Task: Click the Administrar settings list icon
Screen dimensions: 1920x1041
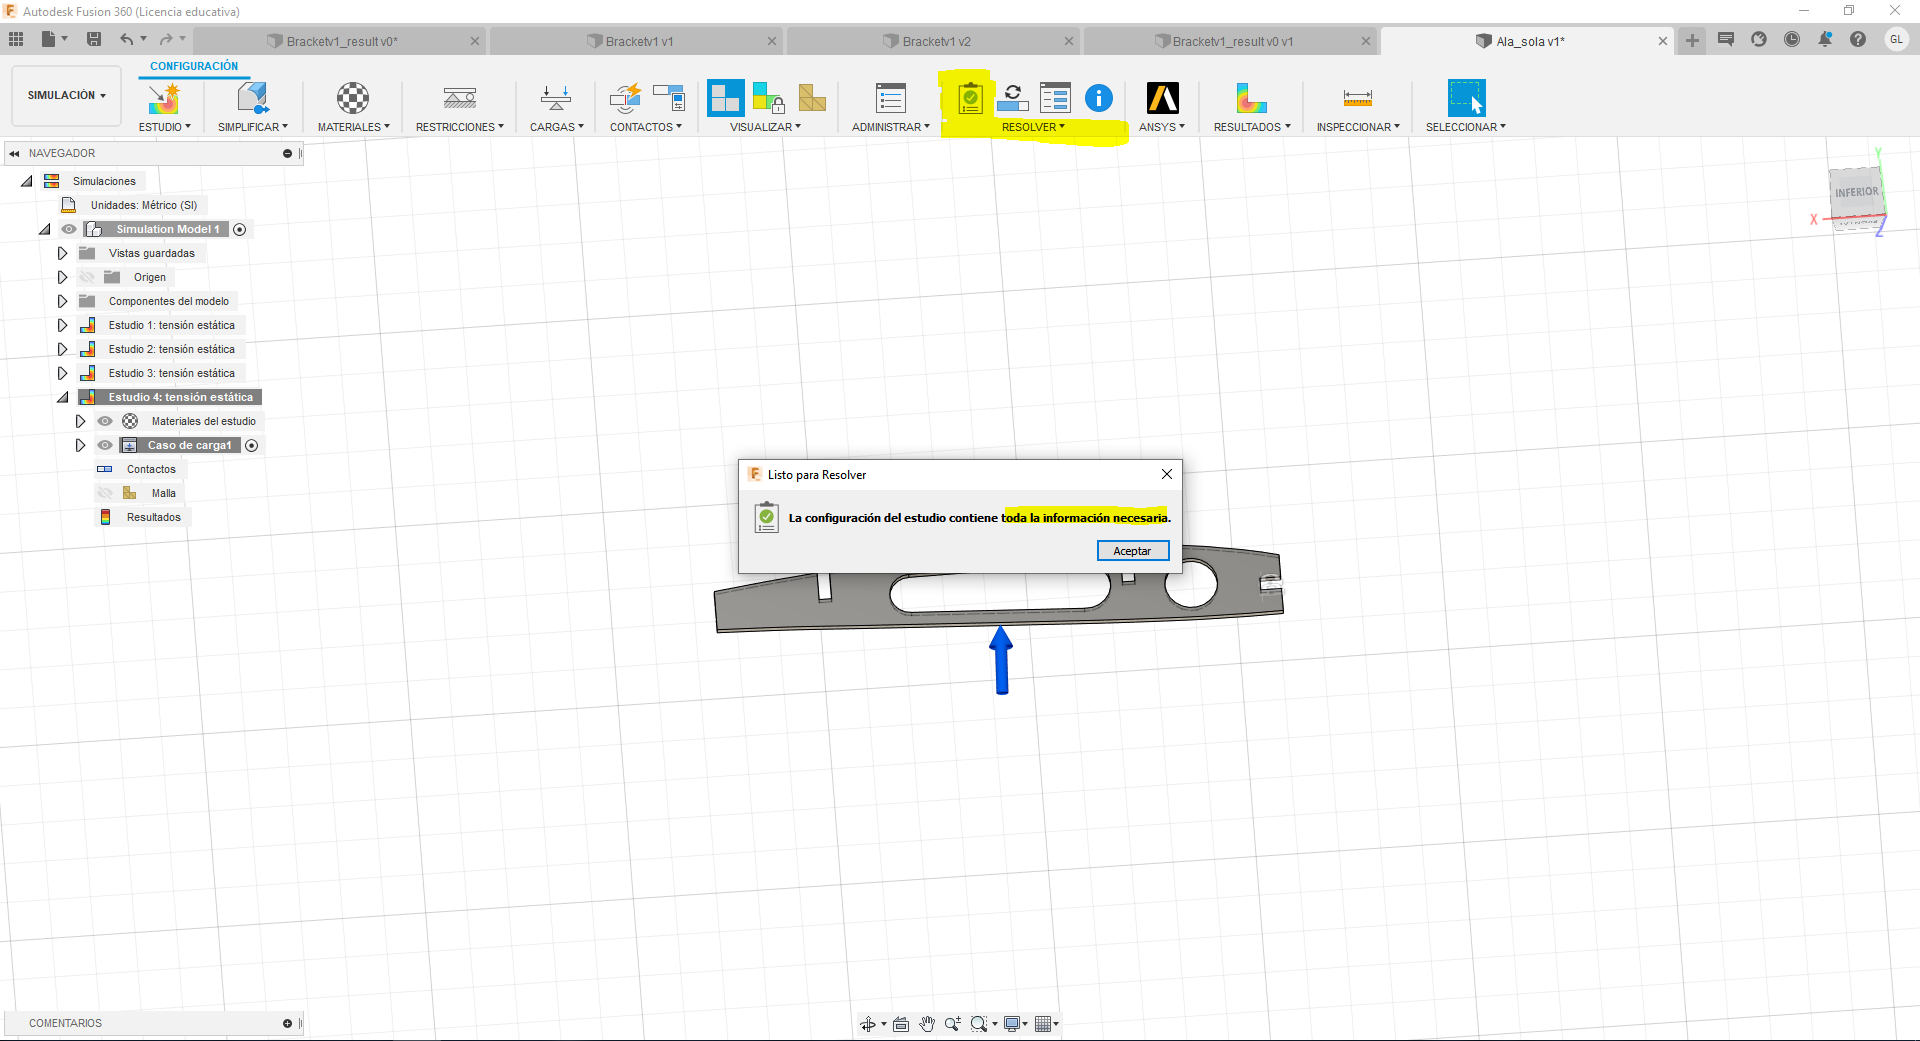Action: coord(890,98)
